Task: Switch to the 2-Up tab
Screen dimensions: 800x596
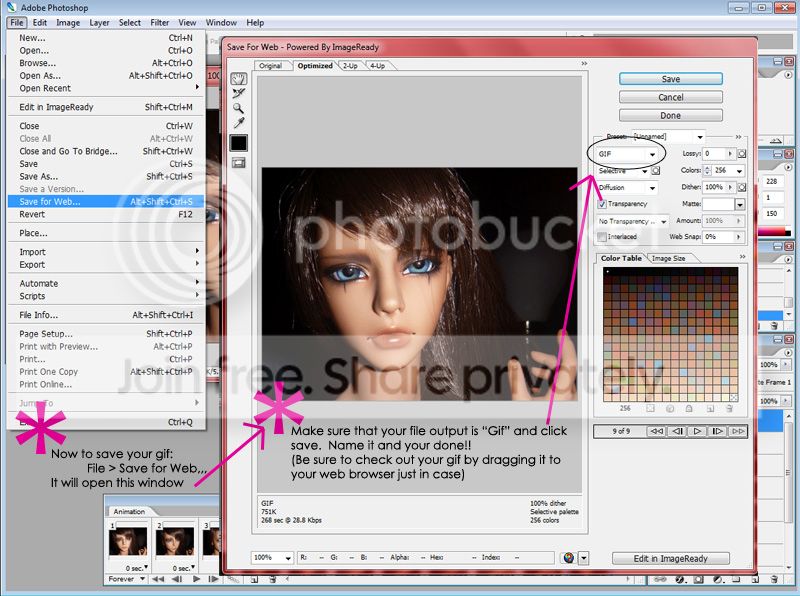Action: [350, 66]
